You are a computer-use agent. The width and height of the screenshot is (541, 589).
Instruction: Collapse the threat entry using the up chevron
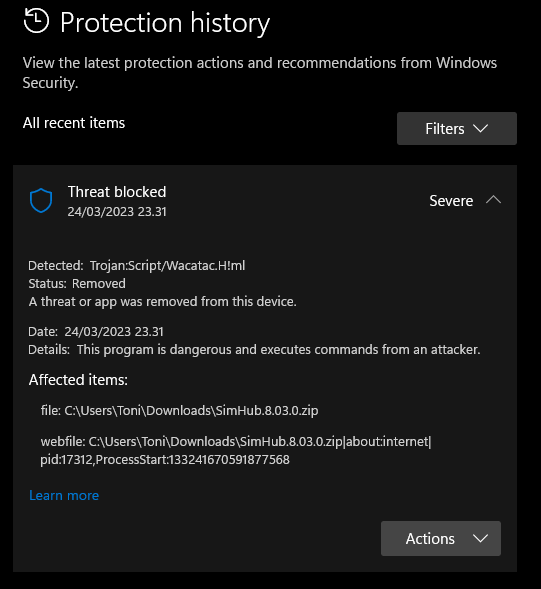(493, 199)
